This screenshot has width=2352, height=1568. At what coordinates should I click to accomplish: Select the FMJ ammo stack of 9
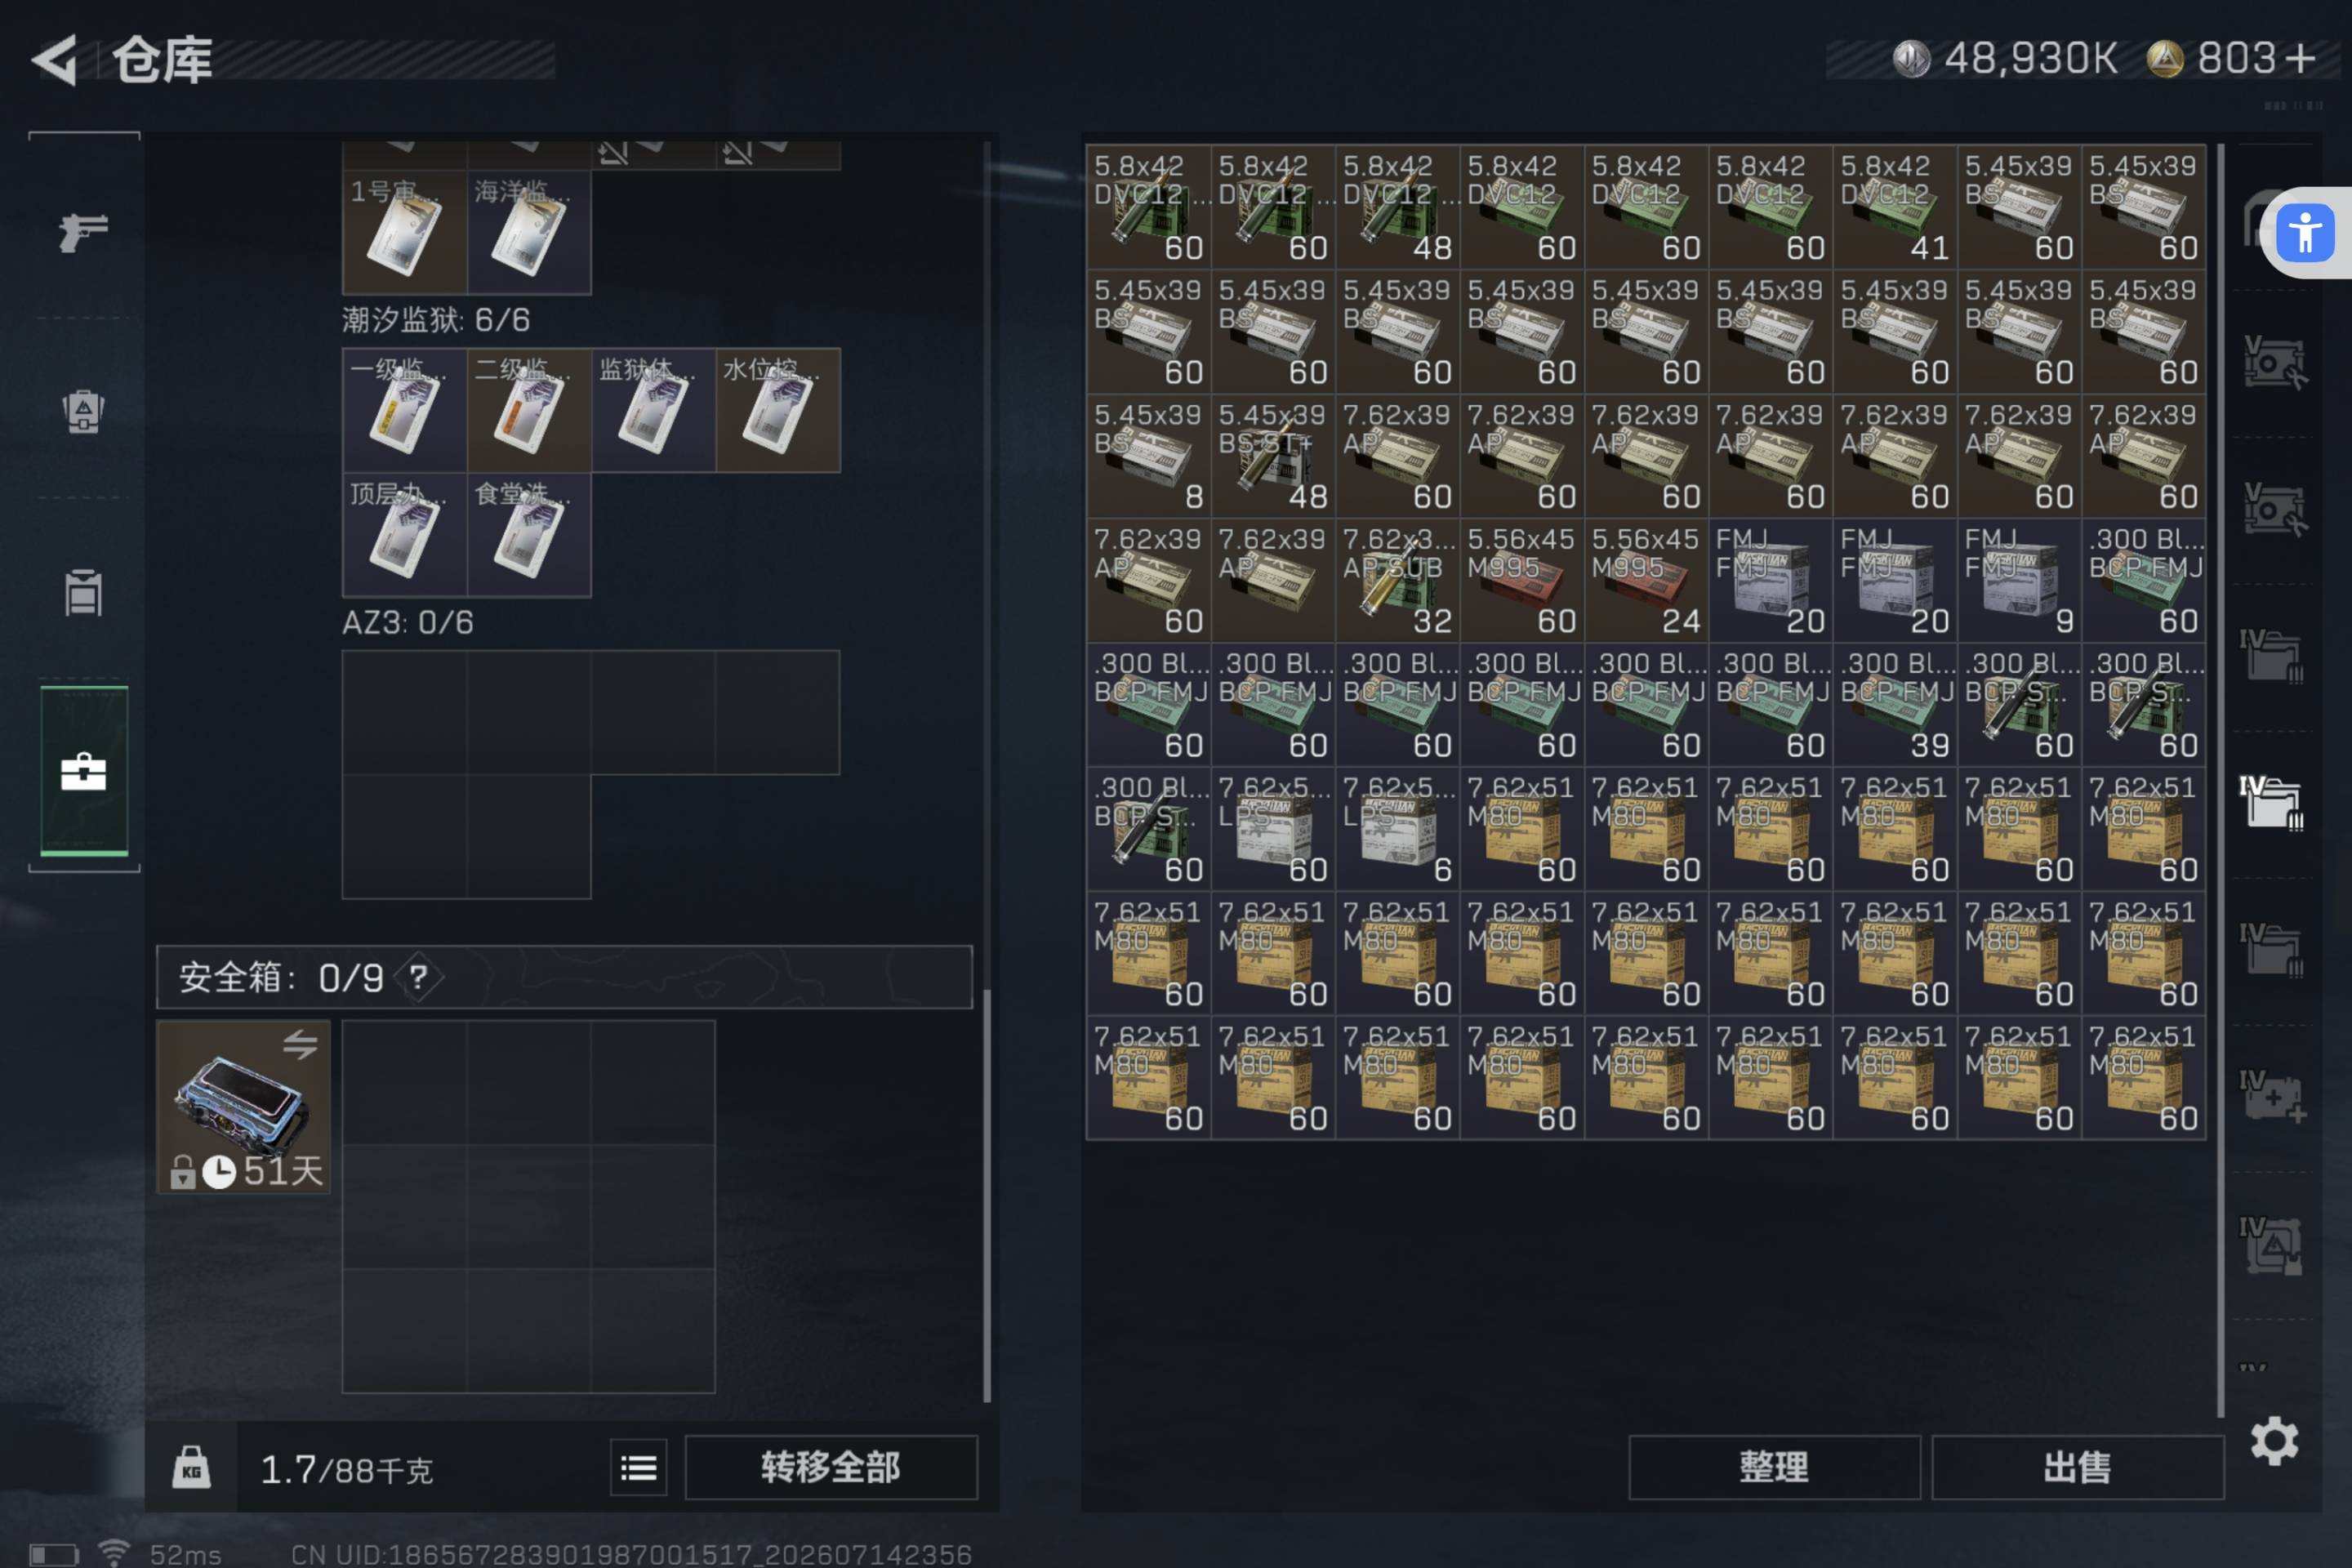2019,580
